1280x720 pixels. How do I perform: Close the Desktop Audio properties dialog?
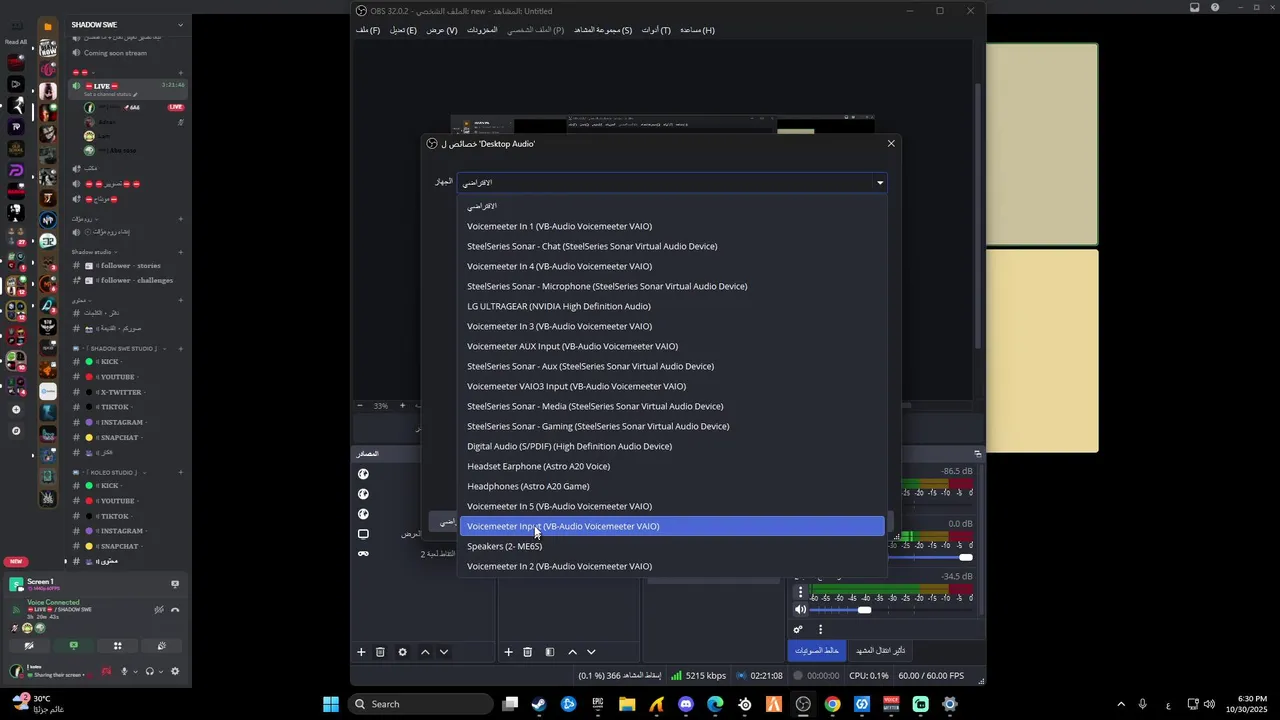pos(891,144)
